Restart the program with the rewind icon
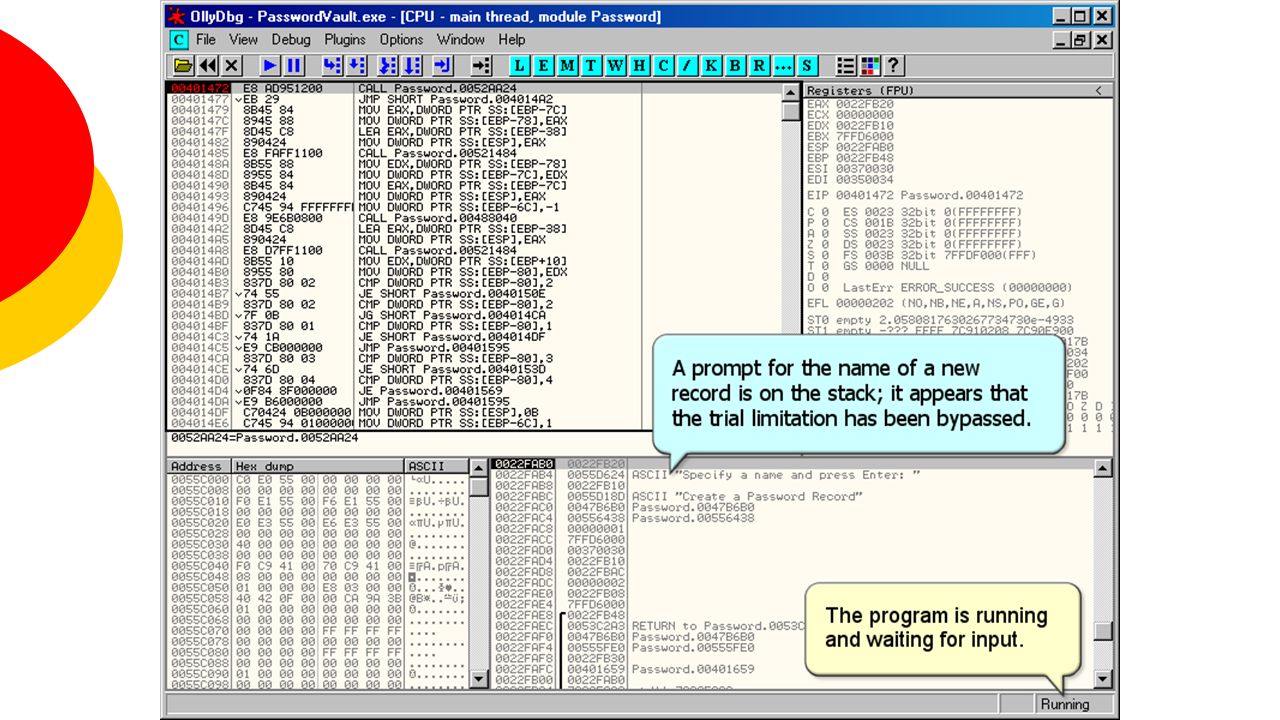Screen dimensions: 1280x720 (x=208, y=66)
